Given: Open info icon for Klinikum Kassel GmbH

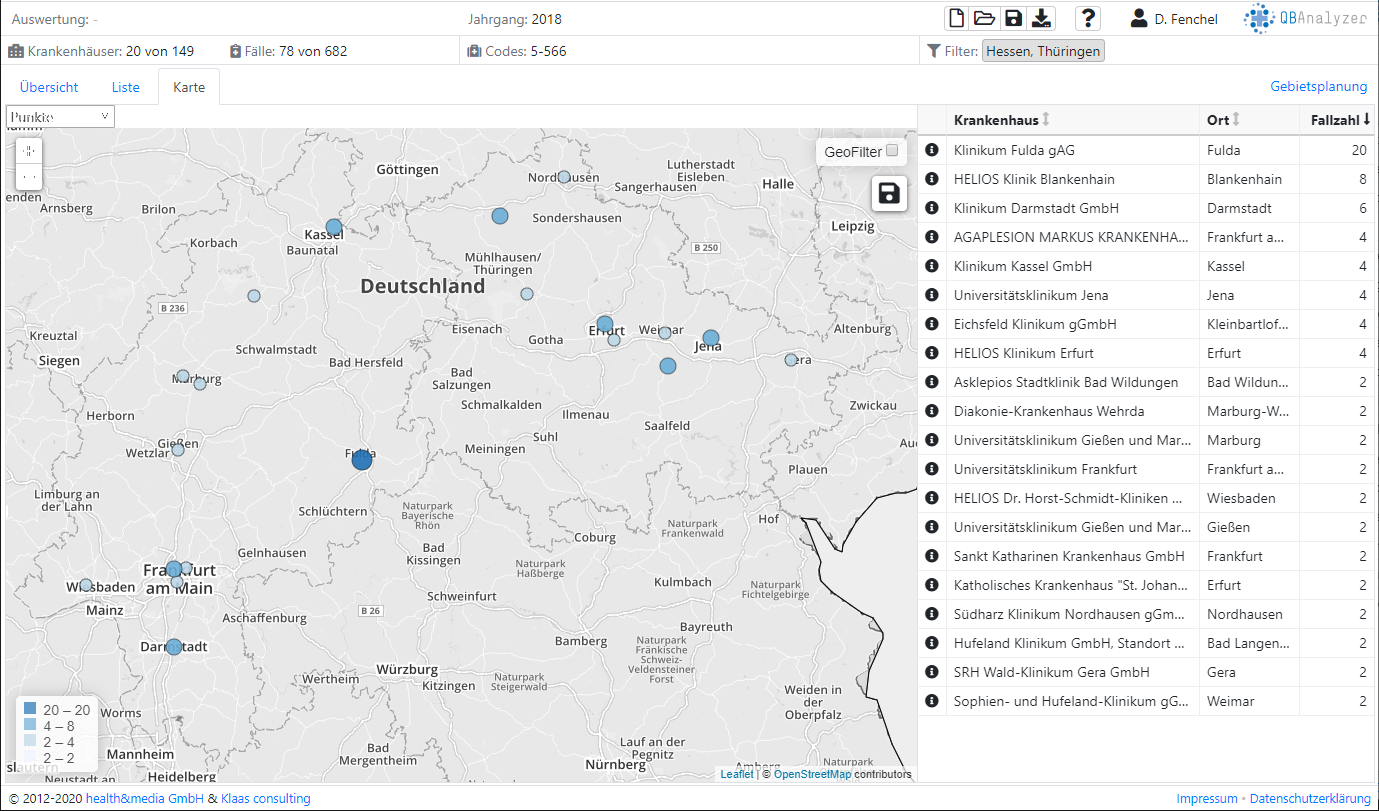Looking at the screenshot, I should tap(932, 266).
